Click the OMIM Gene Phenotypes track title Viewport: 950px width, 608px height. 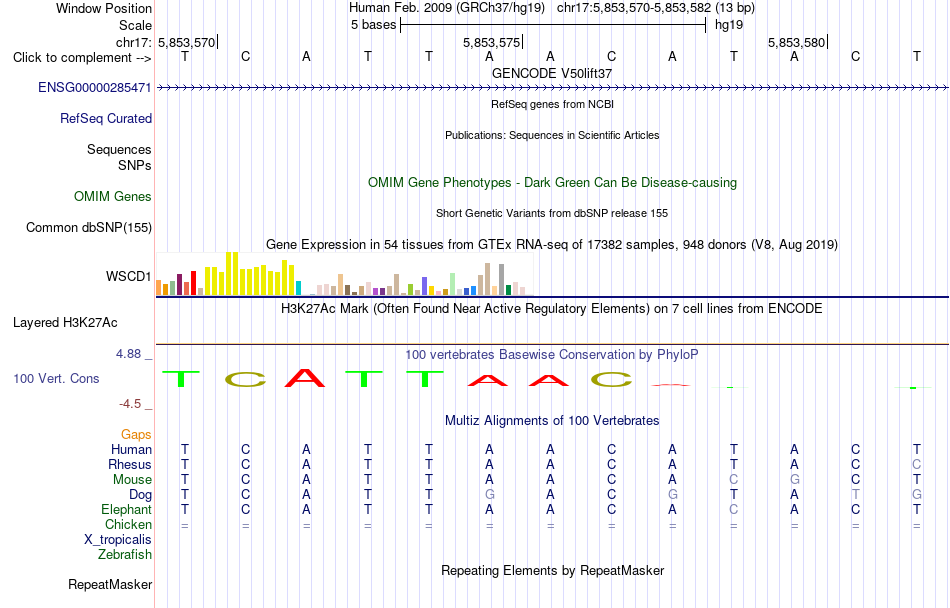(x=552, y=182)
